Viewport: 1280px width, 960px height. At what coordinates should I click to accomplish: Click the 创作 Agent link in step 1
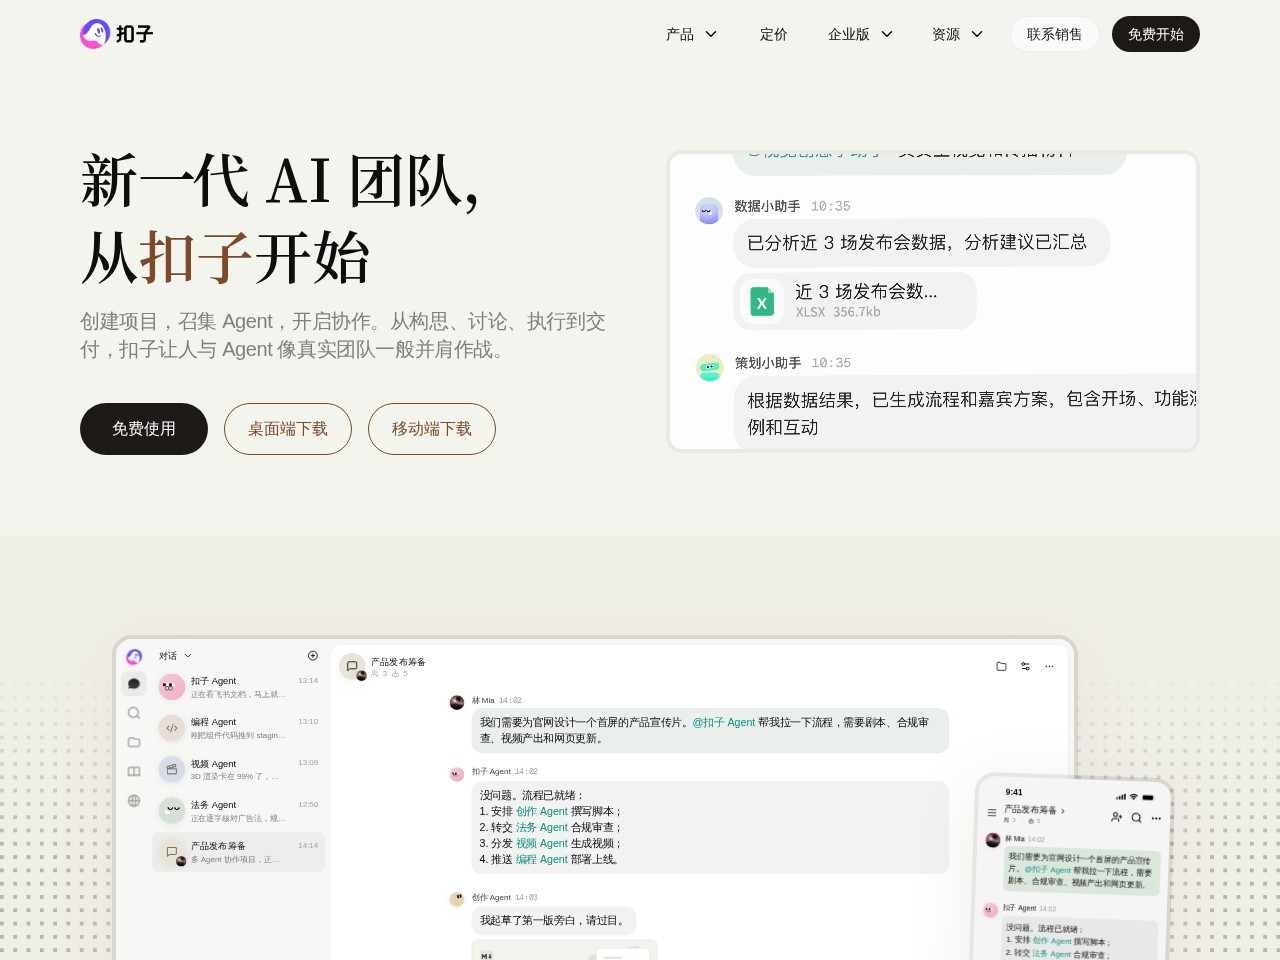(542, 812)
